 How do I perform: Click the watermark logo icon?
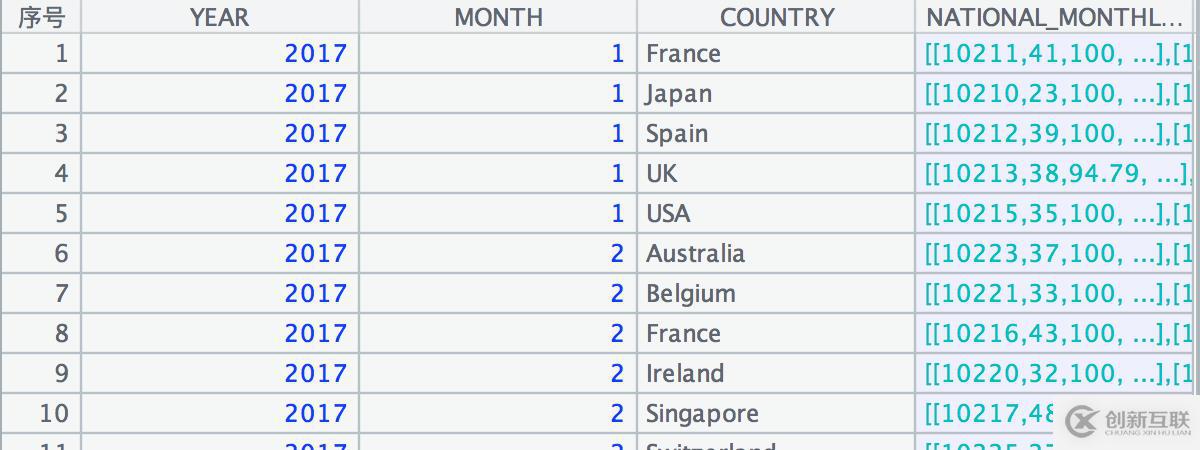point(1083,422)
